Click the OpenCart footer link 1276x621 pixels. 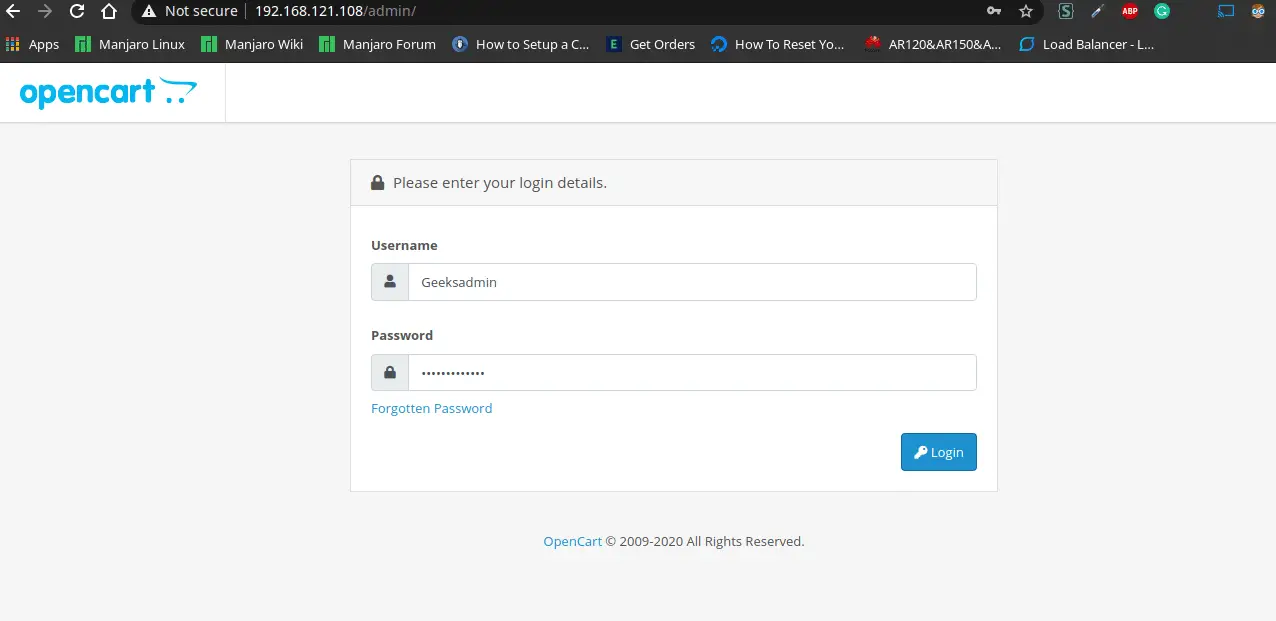pos(572,541)
